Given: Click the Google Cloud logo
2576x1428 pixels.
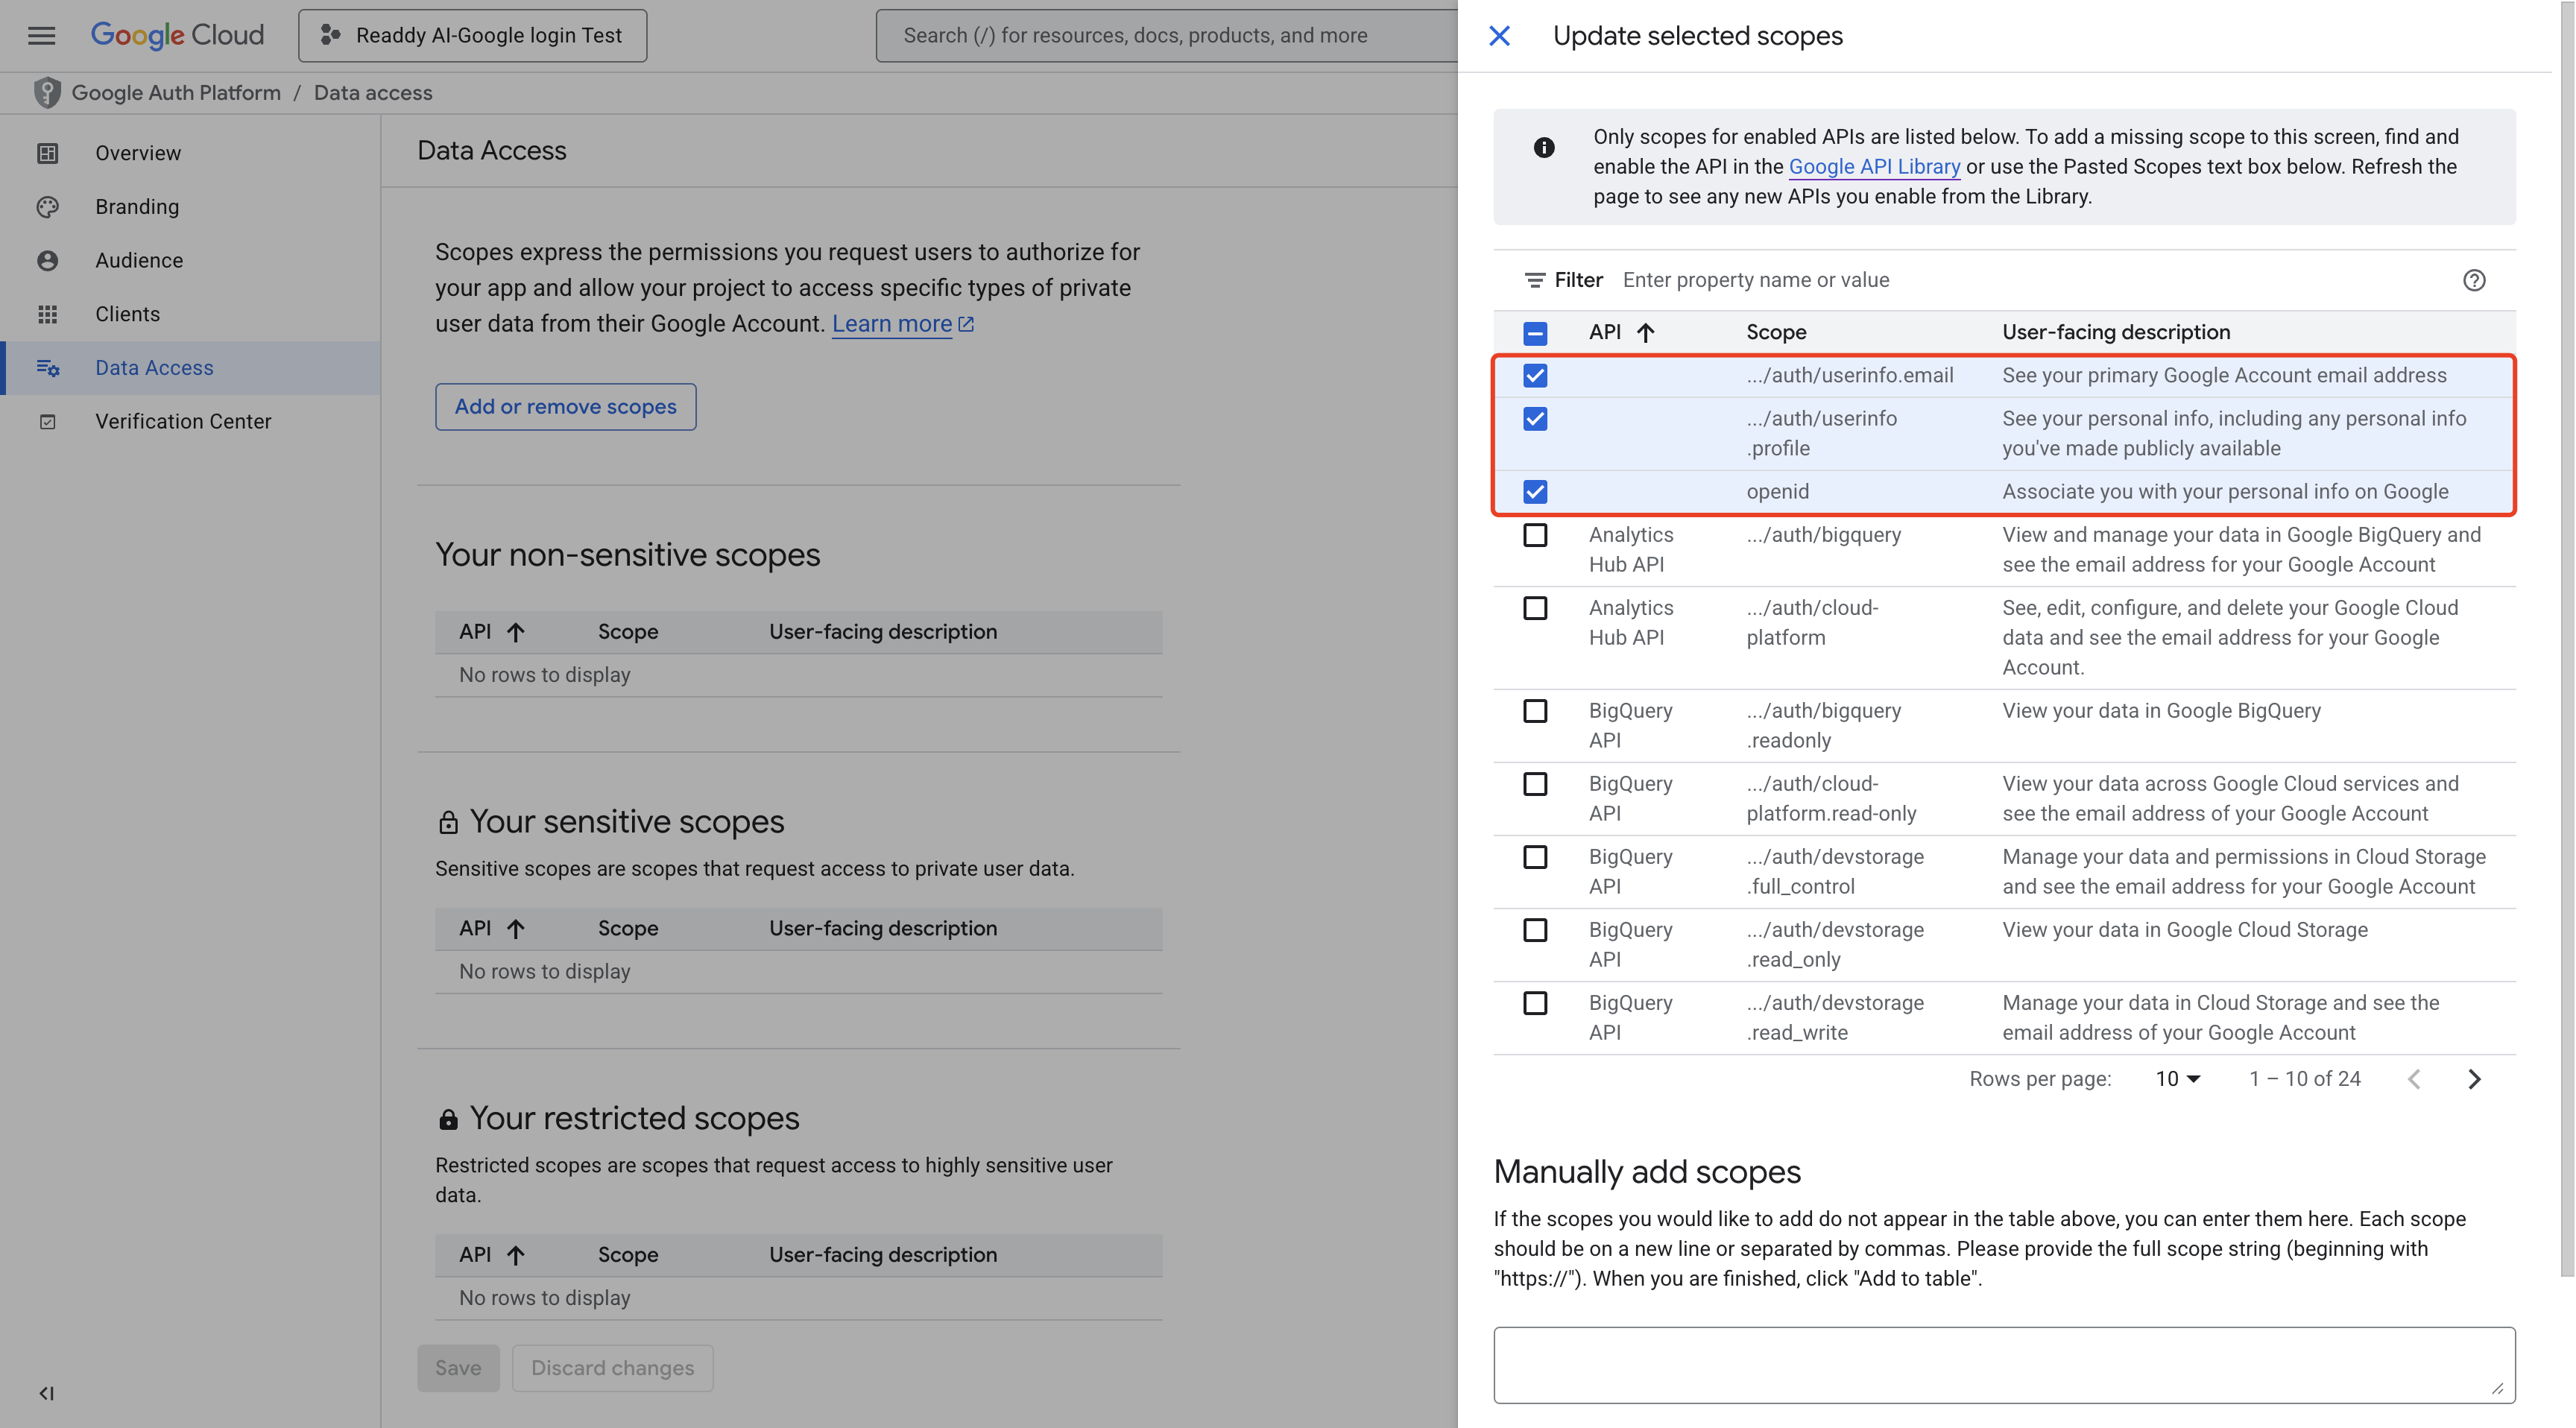Looking at the screenshot, I should click(178, 36).
